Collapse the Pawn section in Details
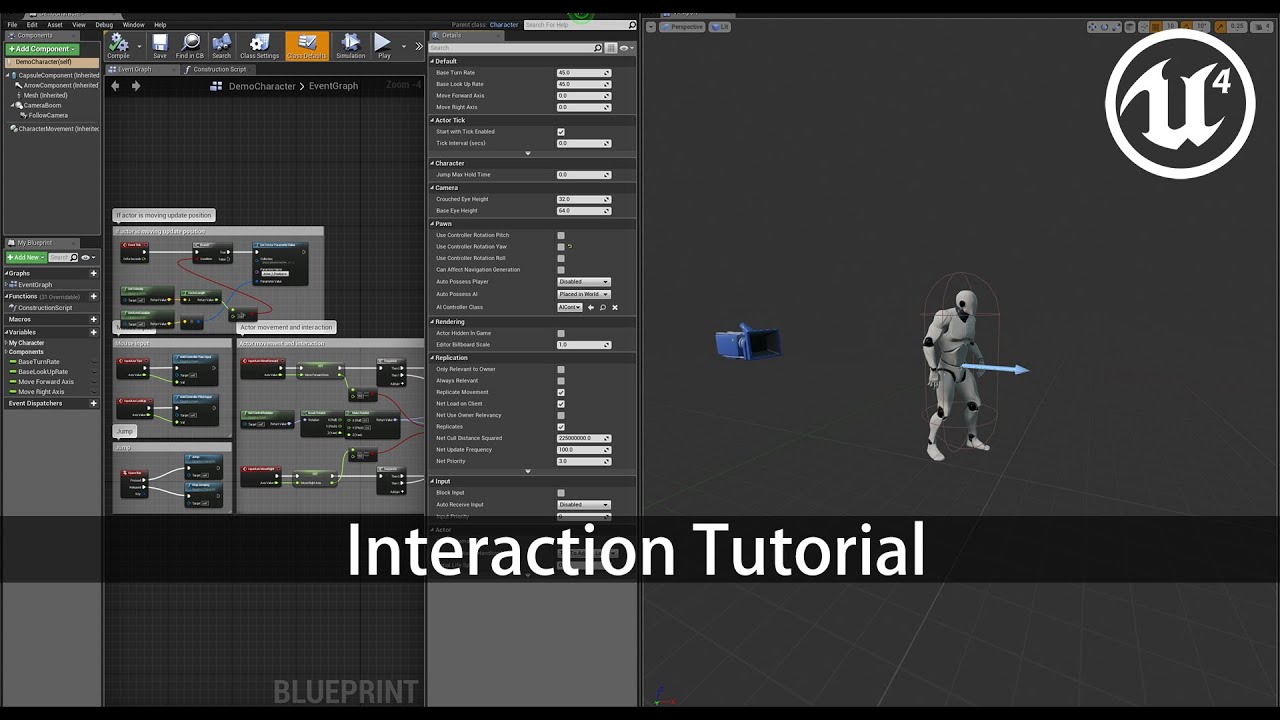Viewport: 1280px width, 720px height. coord(433,224)
